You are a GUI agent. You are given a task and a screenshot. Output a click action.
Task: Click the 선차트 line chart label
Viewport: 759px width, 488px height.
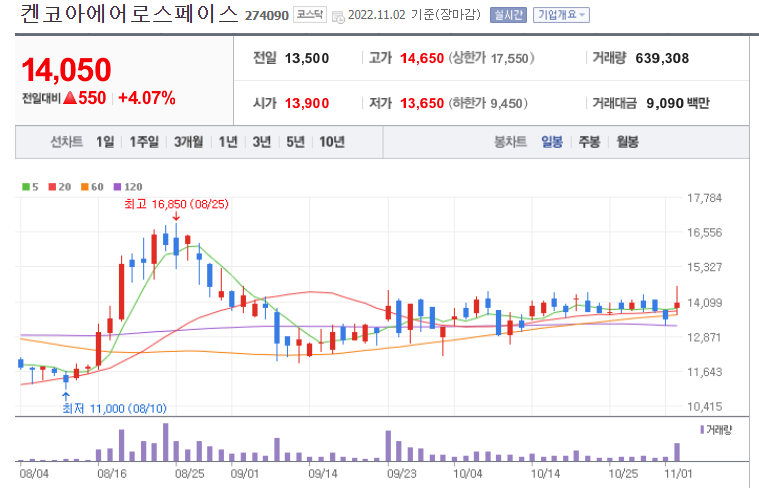click(67, 142)
